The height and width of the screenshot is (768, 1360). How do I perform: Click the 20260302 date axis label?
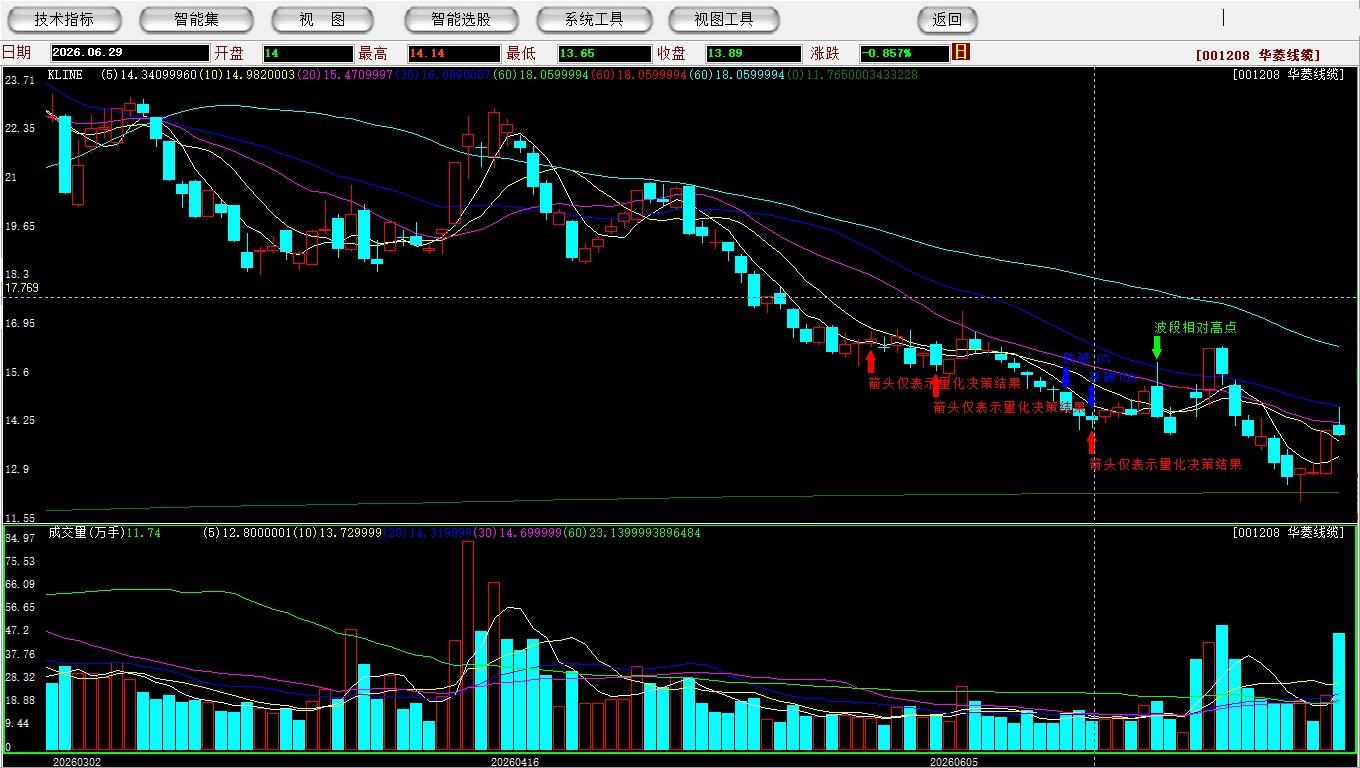point(77,761)
